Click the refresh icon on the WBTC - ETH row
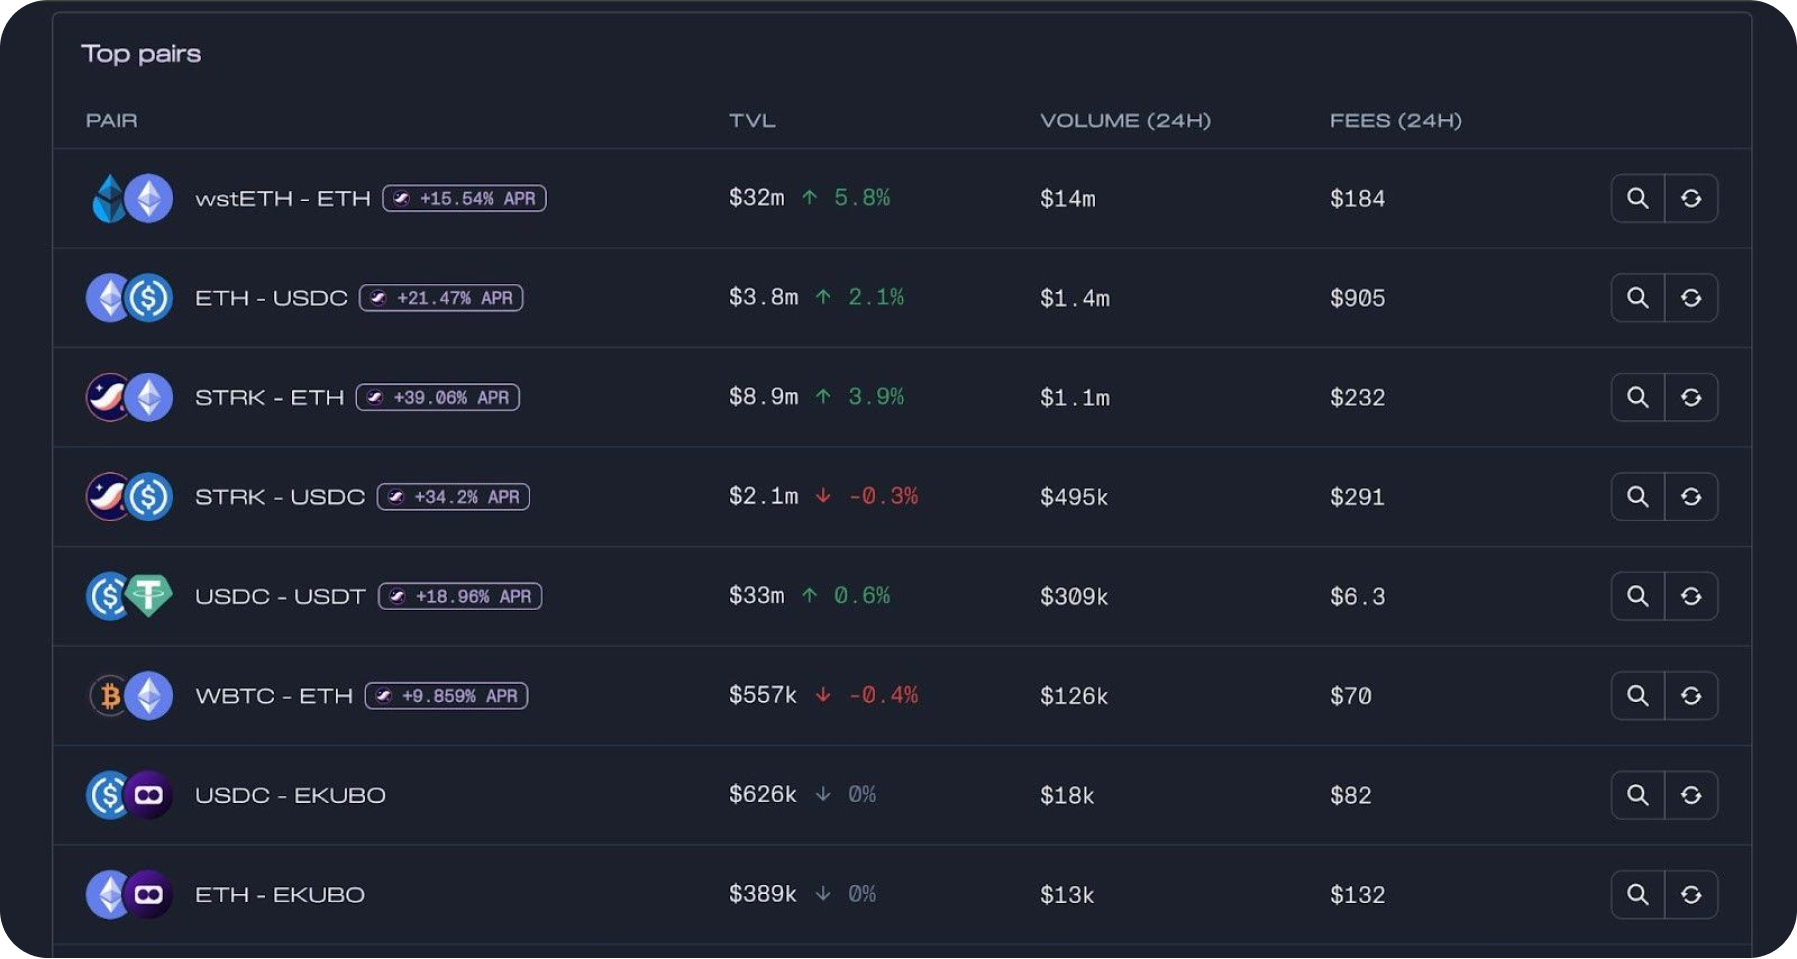This screenshot has height=959, width=1797. point(1691,695)
